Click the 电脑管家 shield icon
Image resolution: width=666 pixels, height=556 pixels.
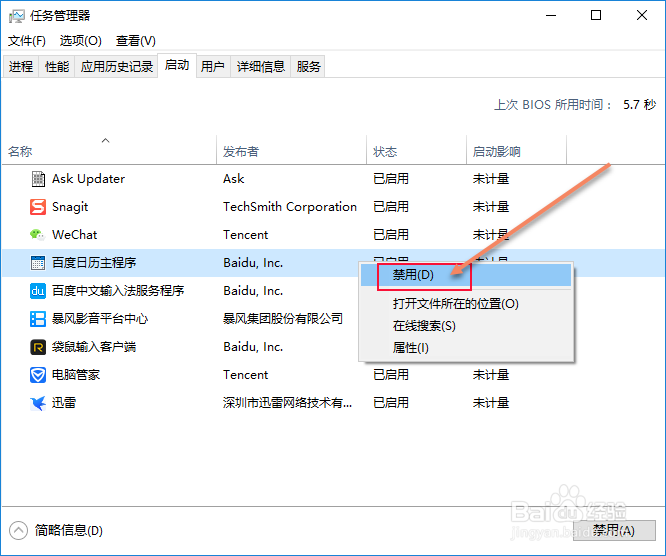(38, 375)
